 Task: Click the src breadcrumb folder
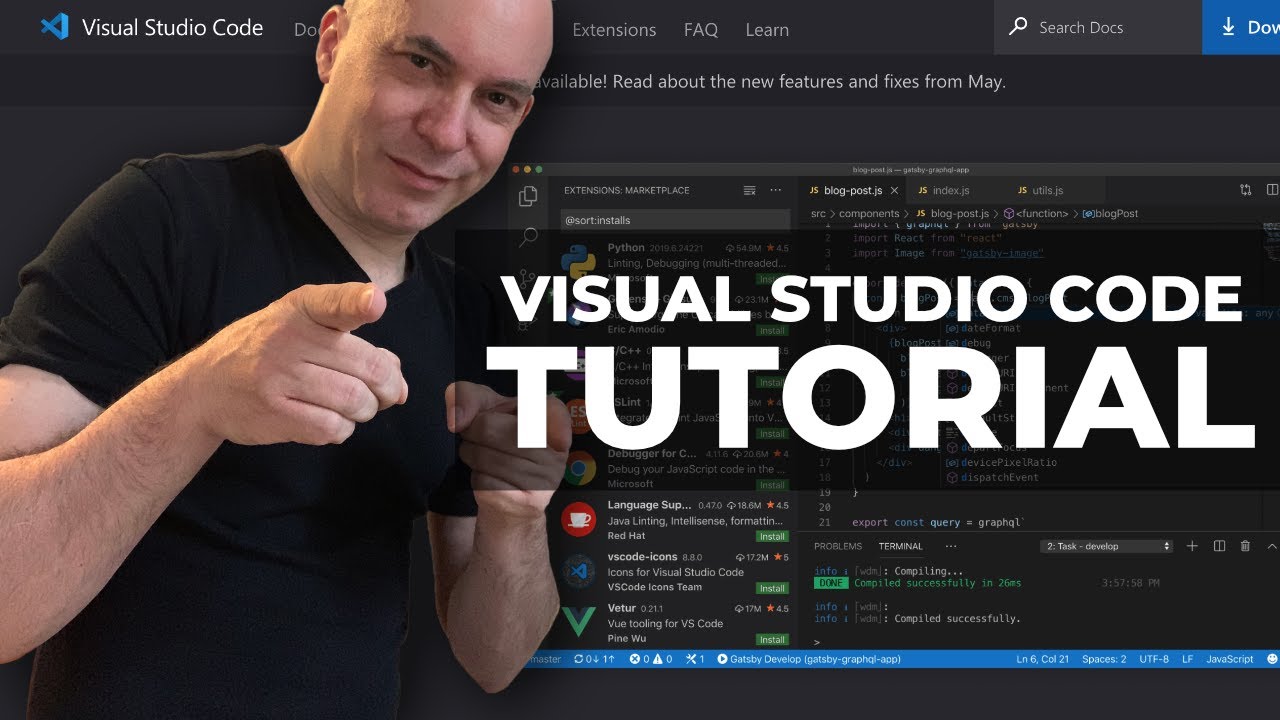tap(818, 213)
